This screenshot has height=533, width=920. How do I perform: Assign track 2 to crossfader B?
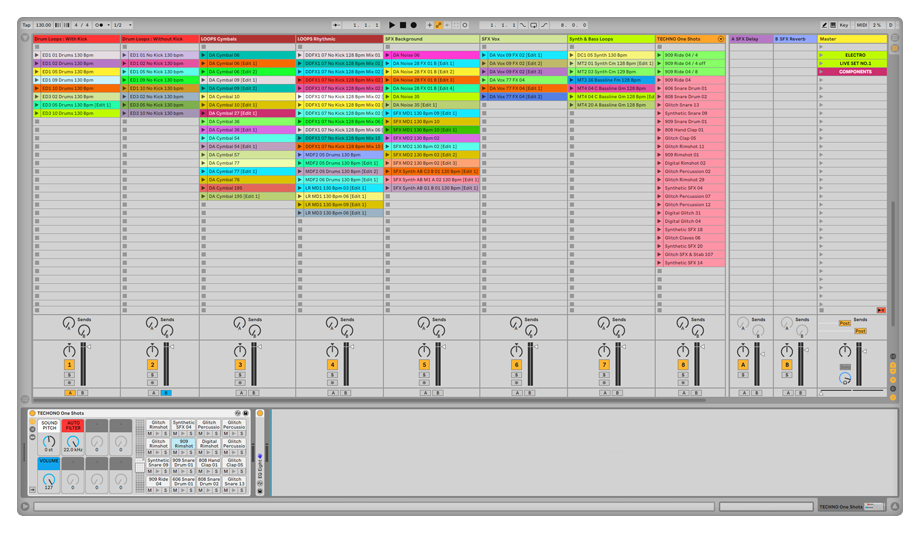click(166, 393)
